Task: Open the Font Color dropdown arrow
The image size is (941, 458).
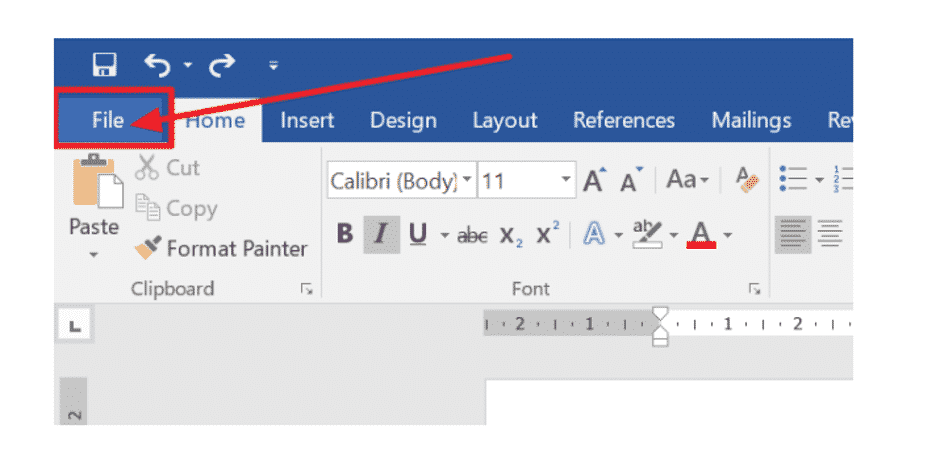Action: 727,235
